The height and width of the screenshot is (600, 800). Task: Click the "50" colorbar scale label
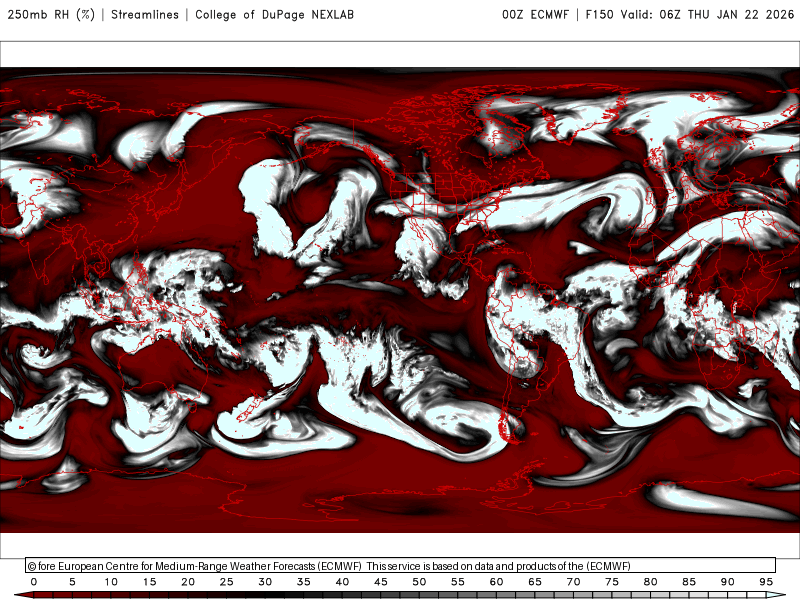click(x=419, y=582)
